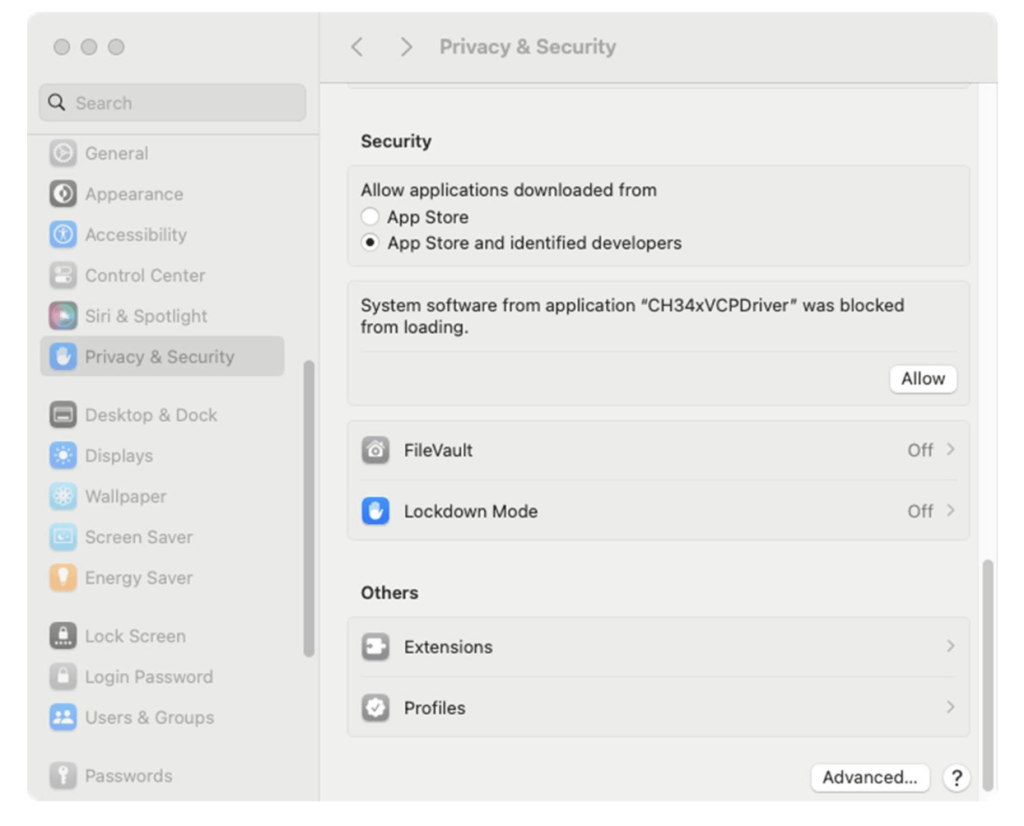Open the Advanced options dialog

point(869,777)
